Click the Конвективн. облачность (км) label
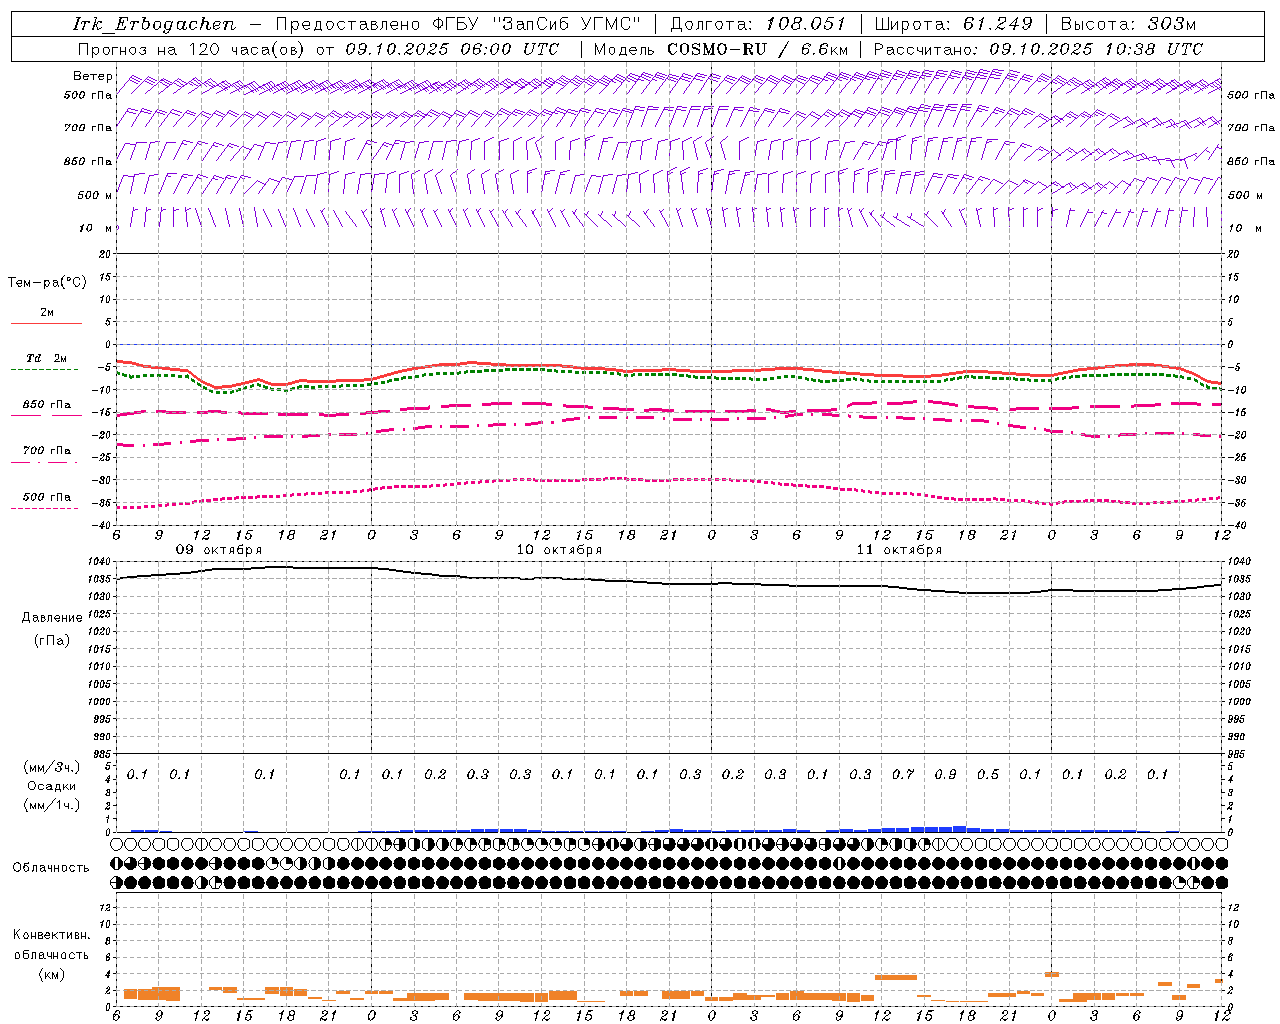 tap(51, 954)
